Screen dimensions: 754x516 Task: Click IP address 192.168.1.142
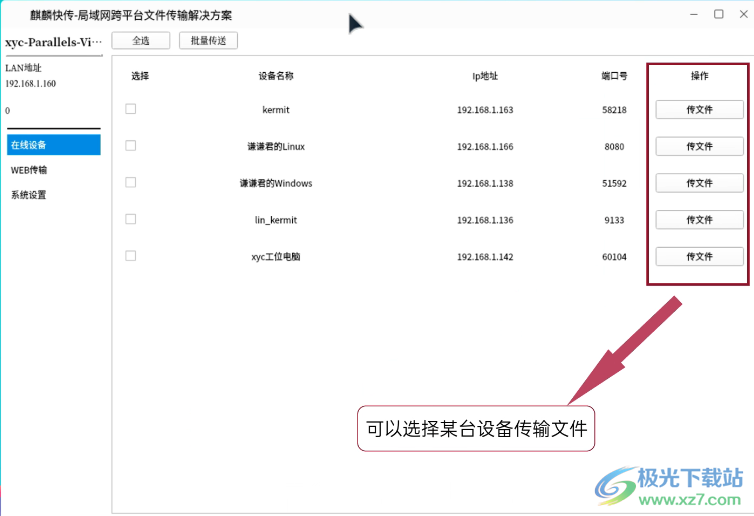(485, 257)
